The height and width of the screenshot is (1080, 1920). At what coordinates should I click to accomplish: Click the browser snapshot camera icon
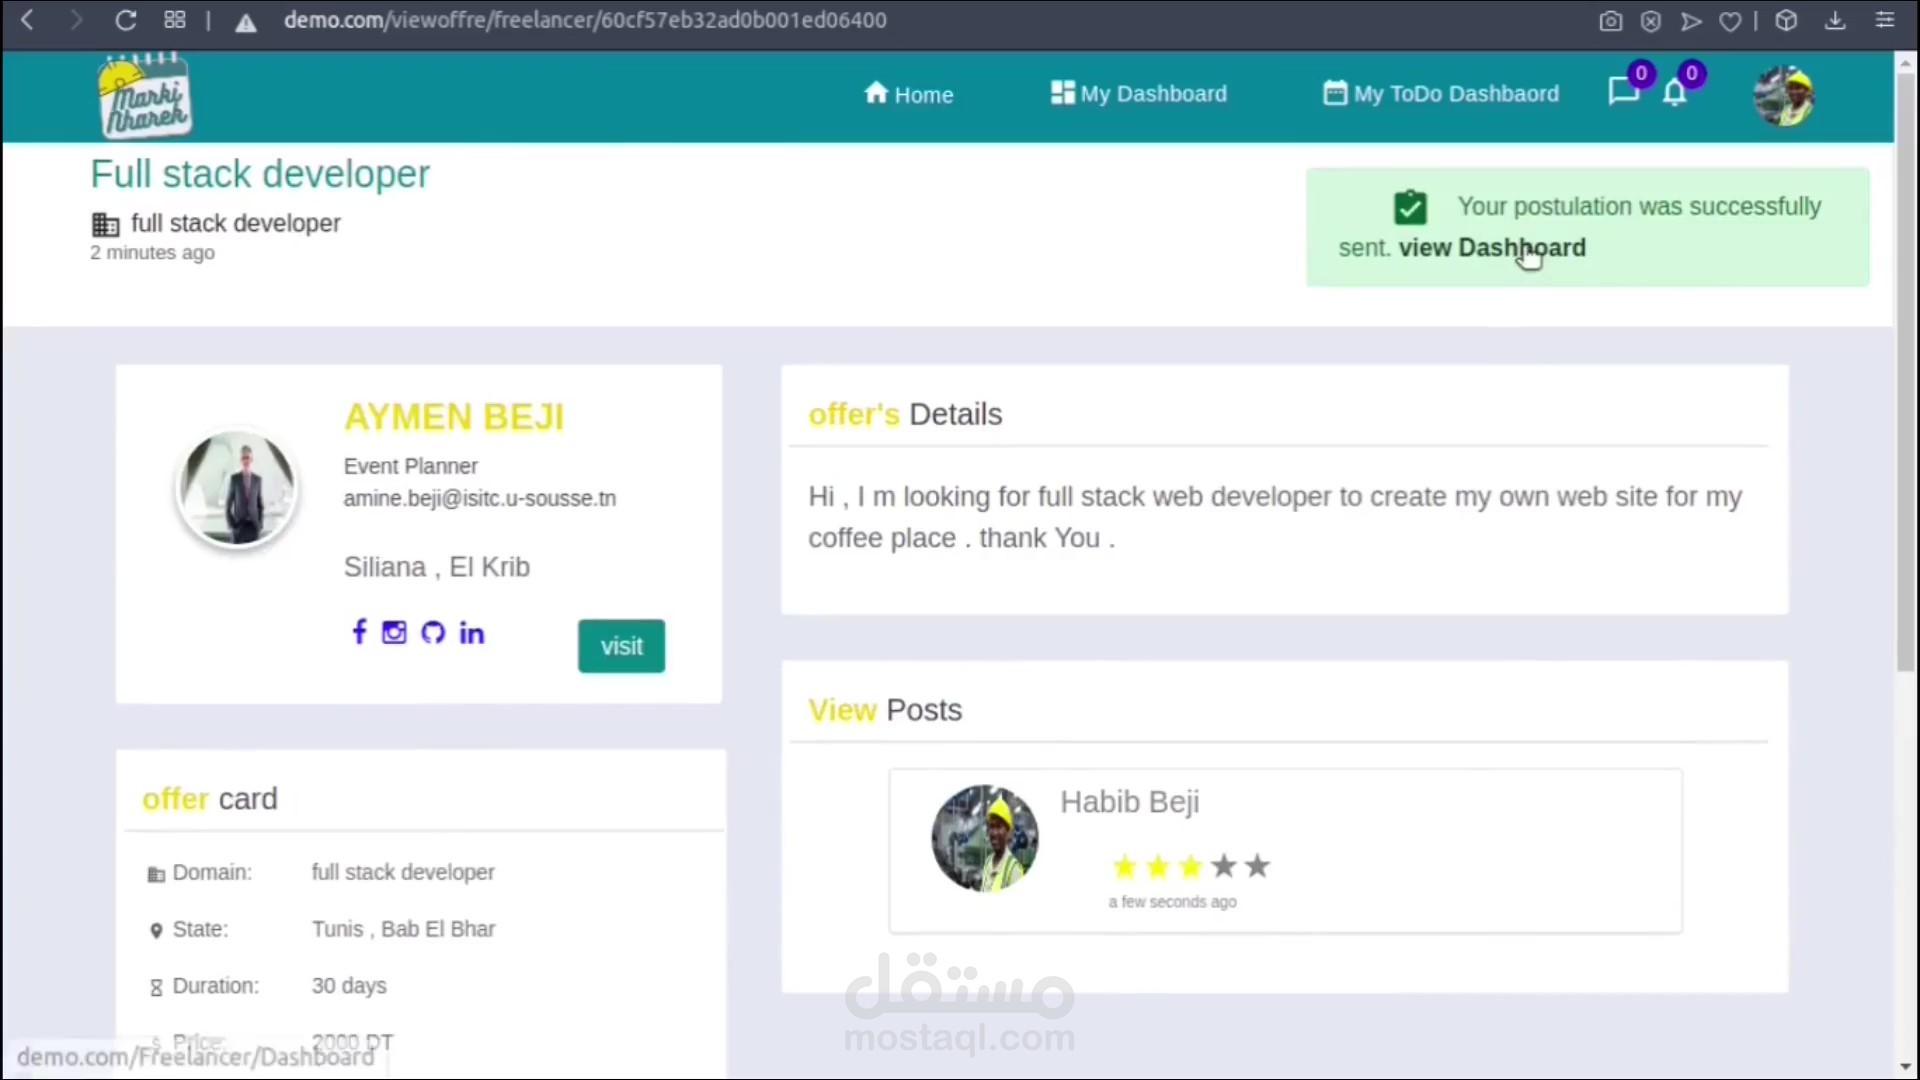(x=1610, y=21)
